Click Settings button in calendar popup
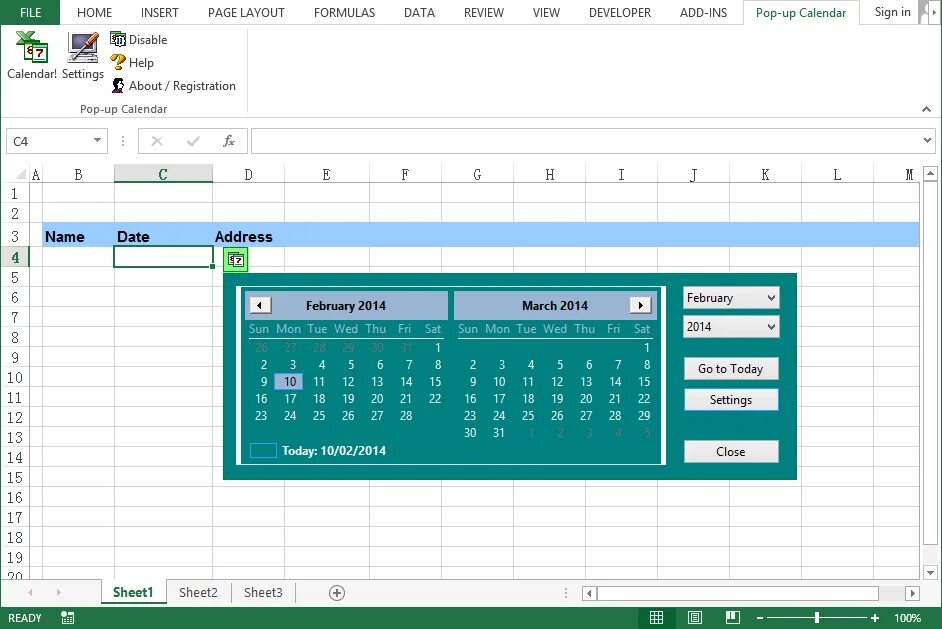Screen dimensions: 942x629 pos(731,400)
